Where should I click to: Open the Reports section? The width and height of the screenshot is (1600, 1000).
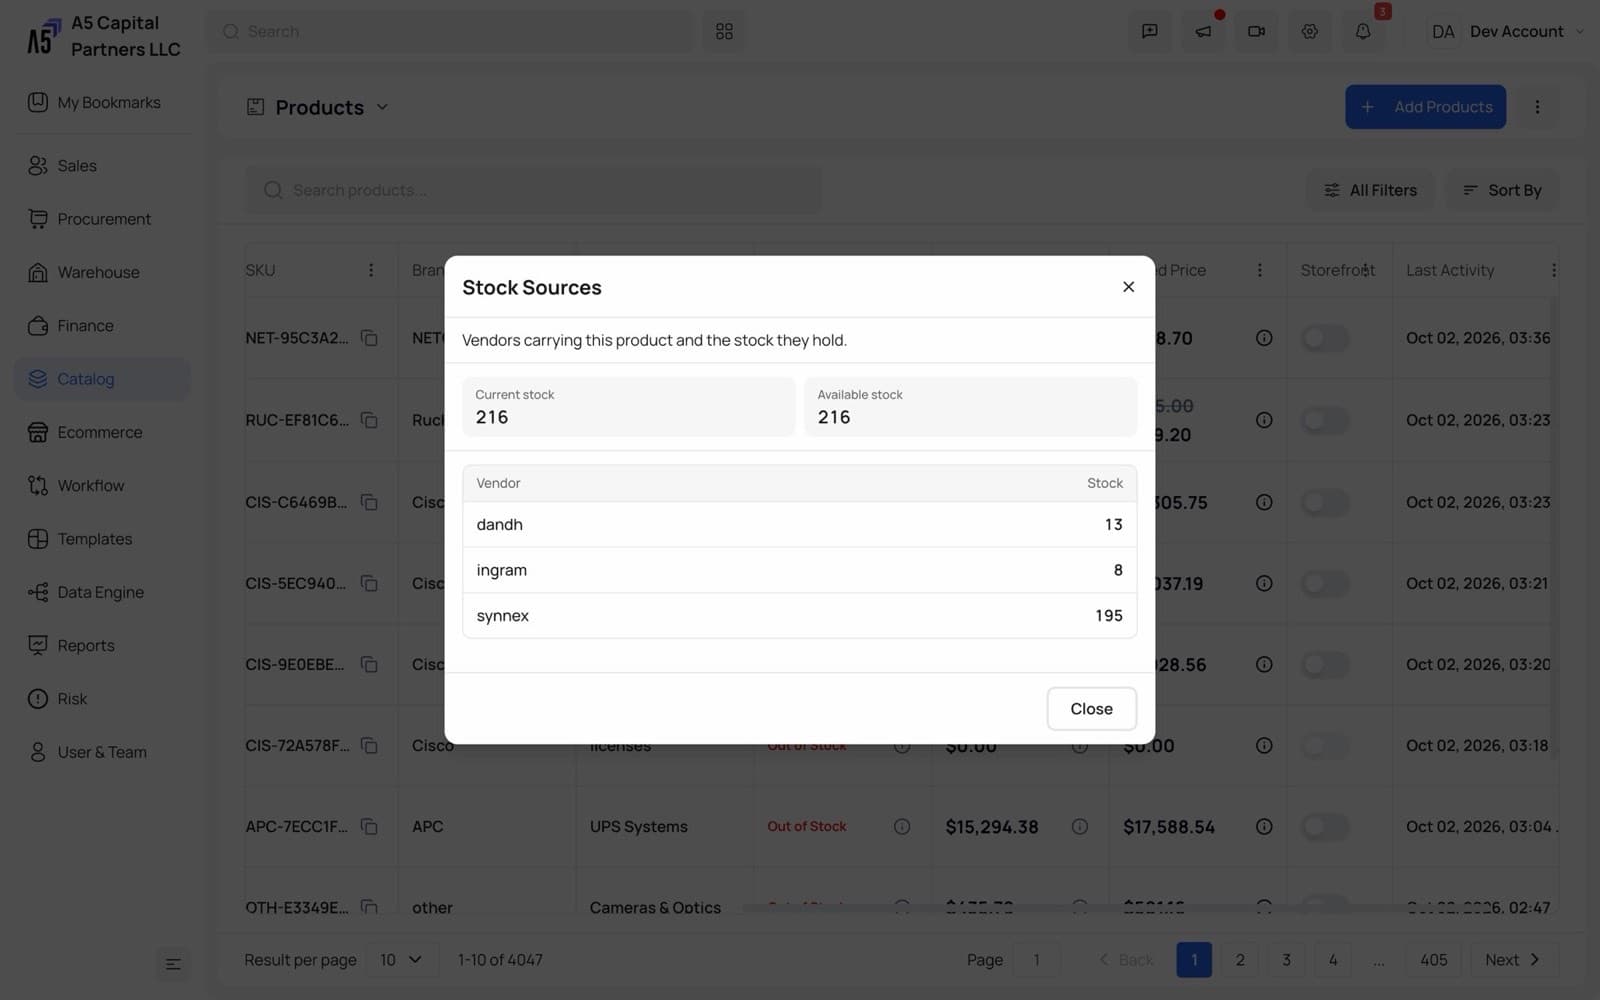point(102,645)
